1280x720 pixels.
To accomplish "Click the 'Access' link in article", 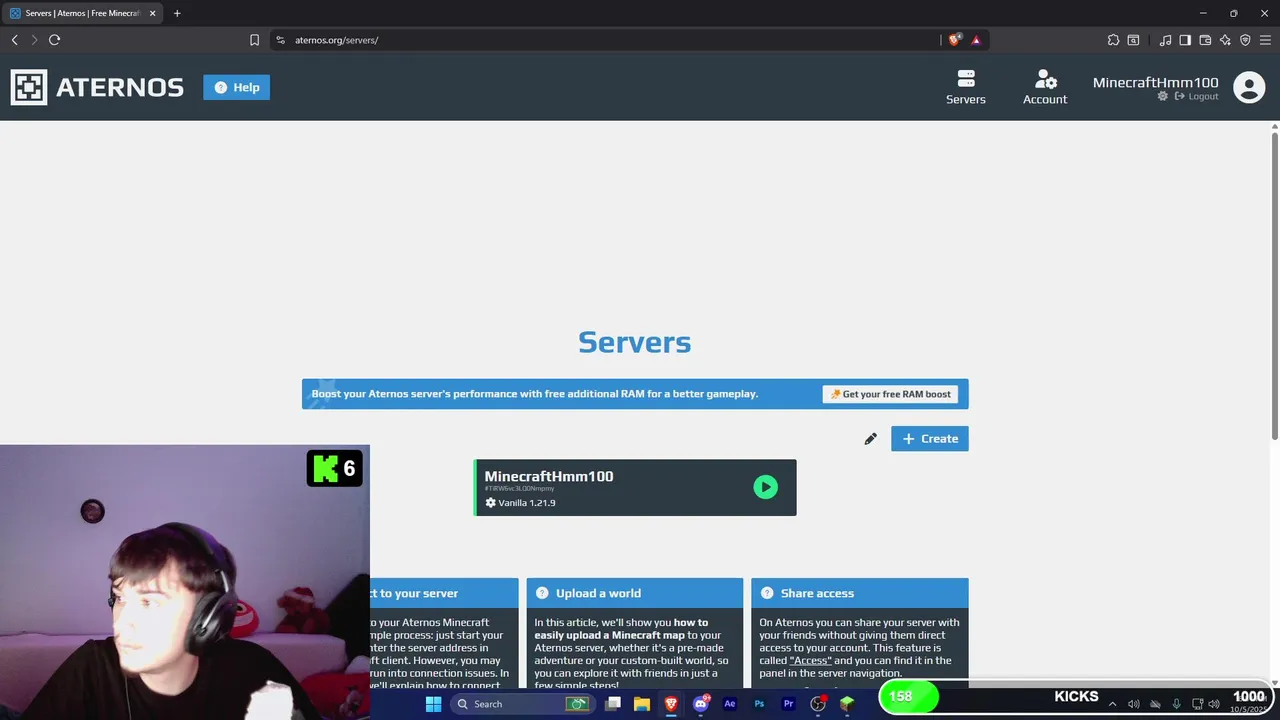I will pos(810,660).
